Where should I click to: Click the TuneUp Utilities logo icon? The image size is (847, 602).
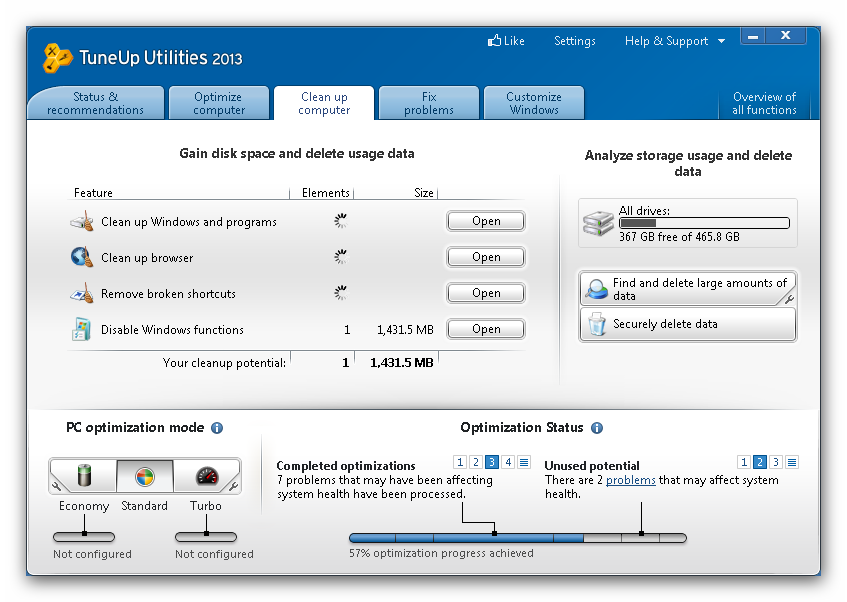tap(57, 57)
